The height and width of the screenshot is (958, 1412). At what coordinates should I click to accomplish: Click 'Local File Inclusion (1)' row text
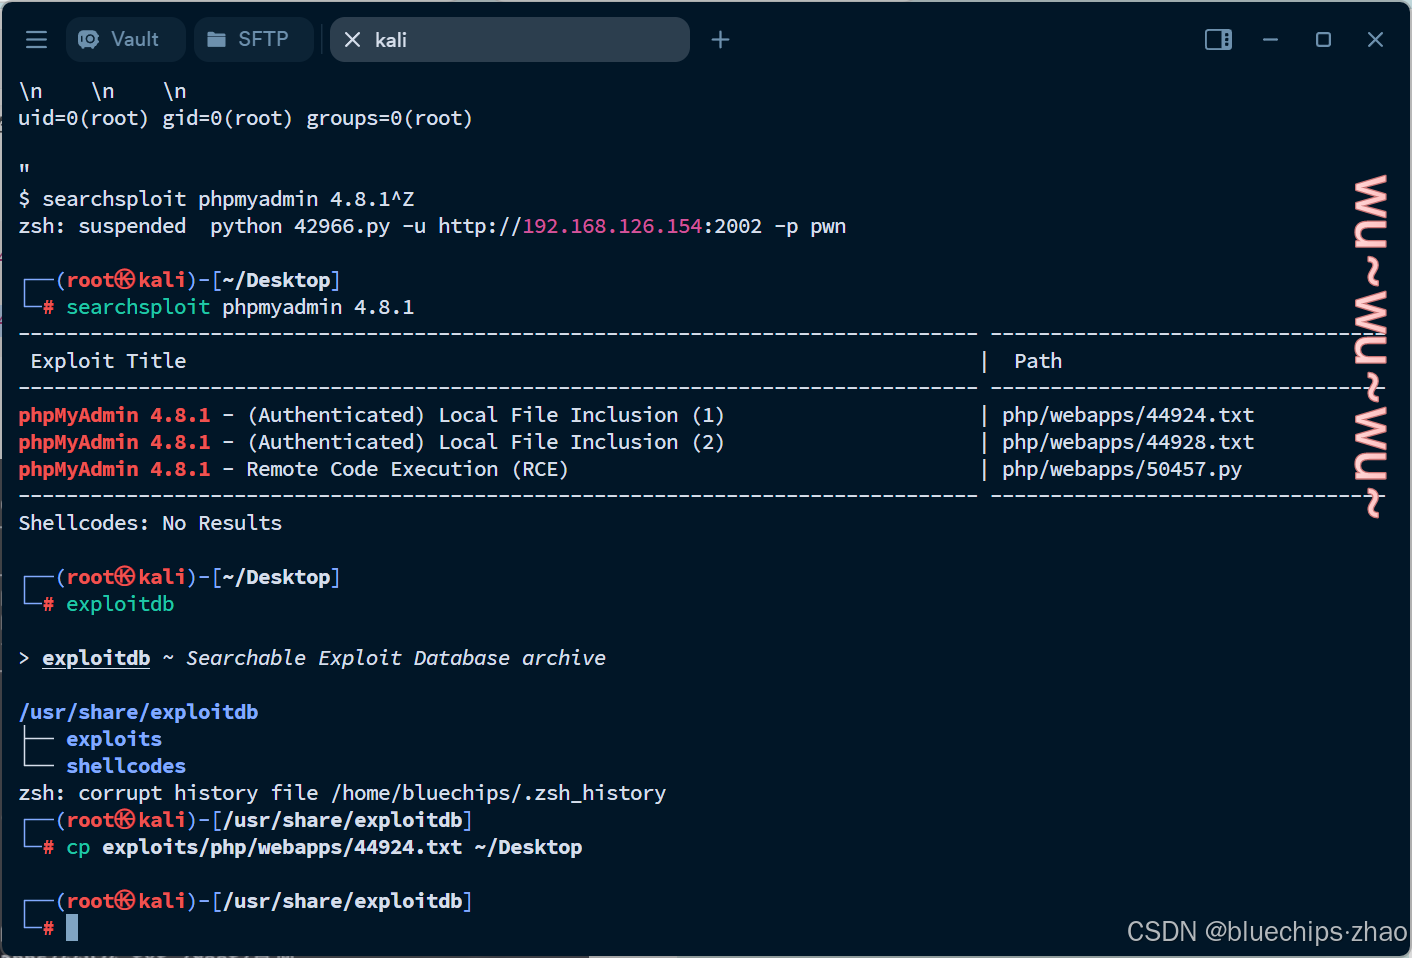pos(581,415)
